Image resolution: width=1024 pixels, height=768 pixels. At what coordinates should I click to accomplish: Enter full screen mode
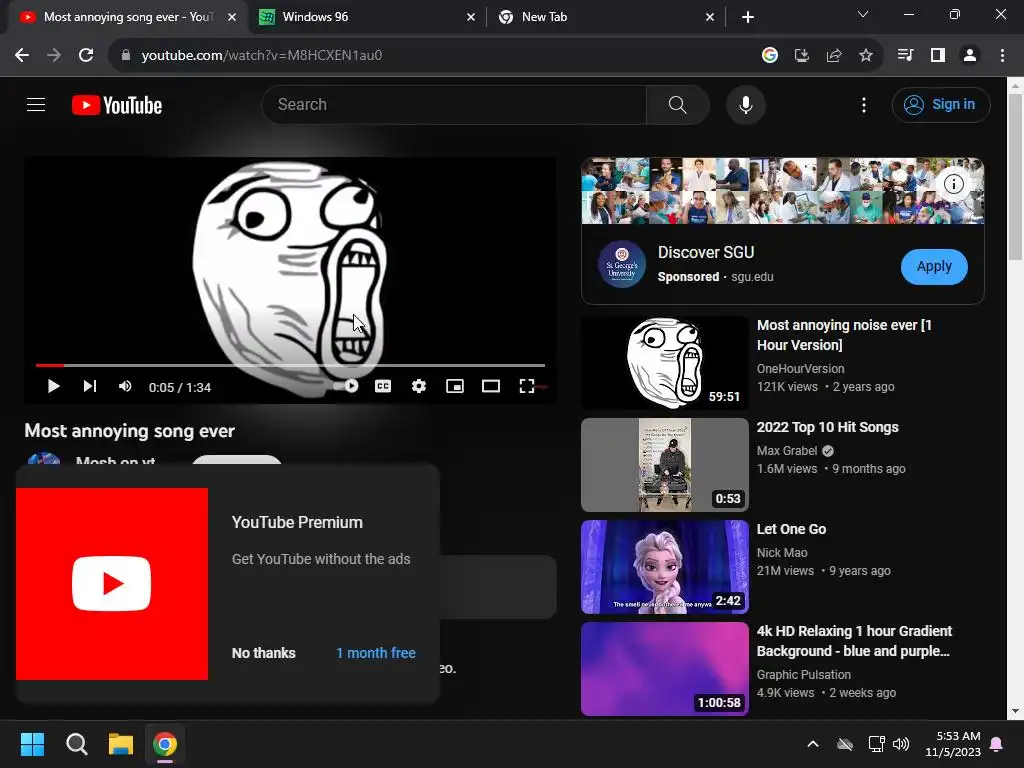coord(527,387)
